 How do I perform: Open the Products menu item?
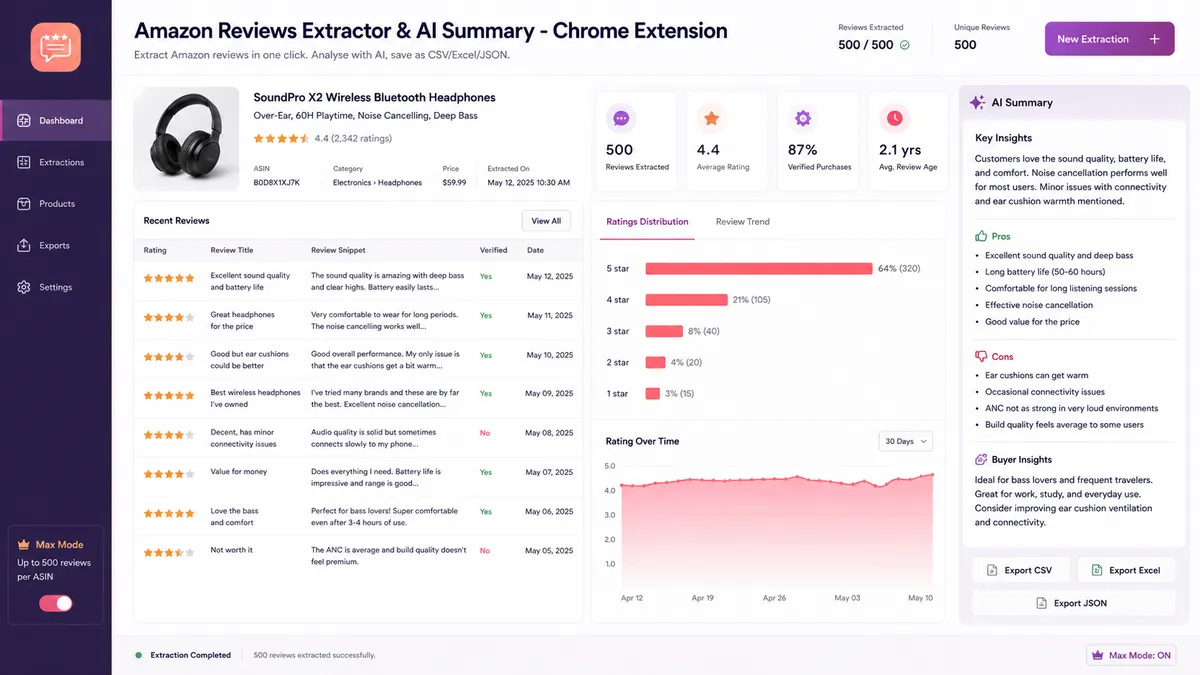56,204
